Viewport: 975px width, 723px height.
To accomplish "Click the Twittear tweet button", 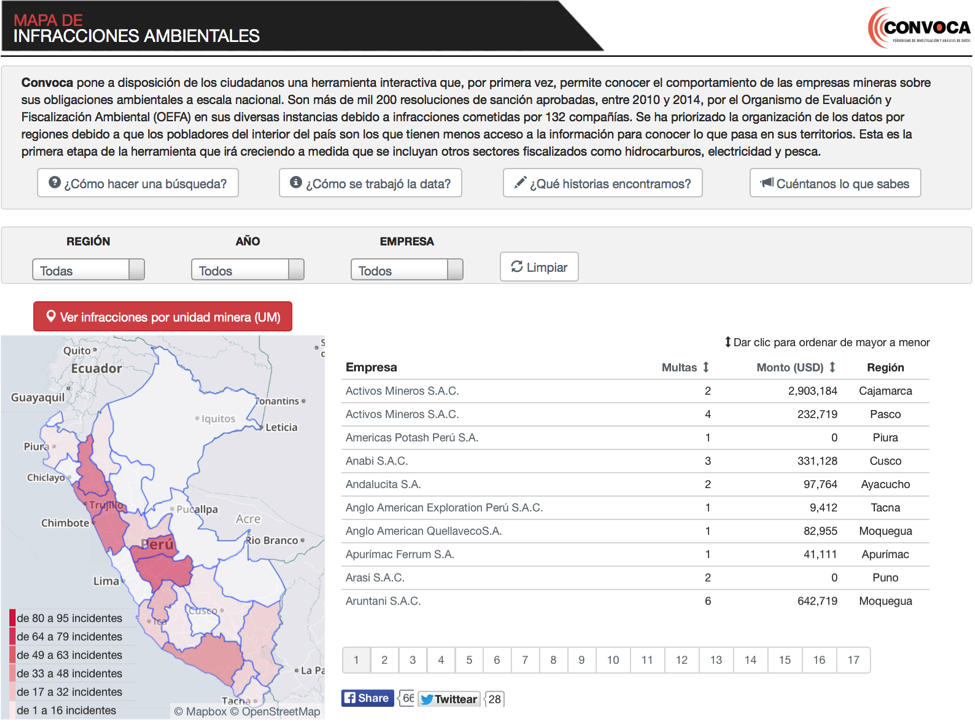I will [x=448, y=699].
